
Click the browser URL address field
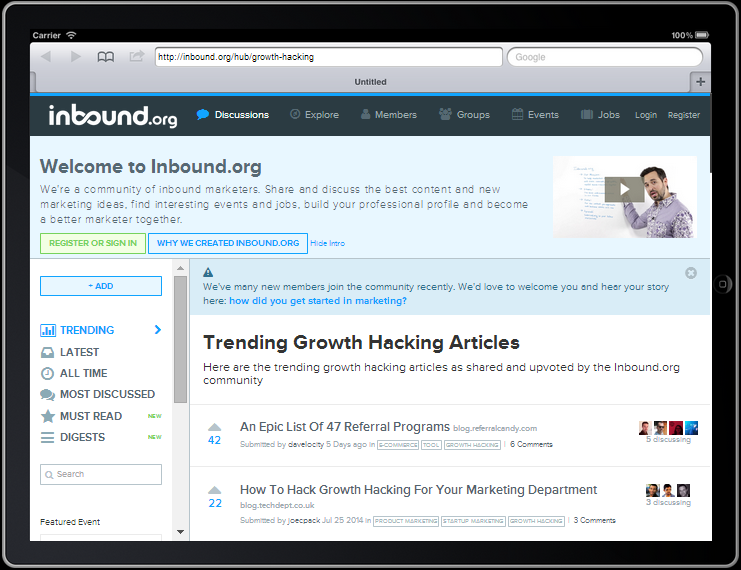pos(328,57)
